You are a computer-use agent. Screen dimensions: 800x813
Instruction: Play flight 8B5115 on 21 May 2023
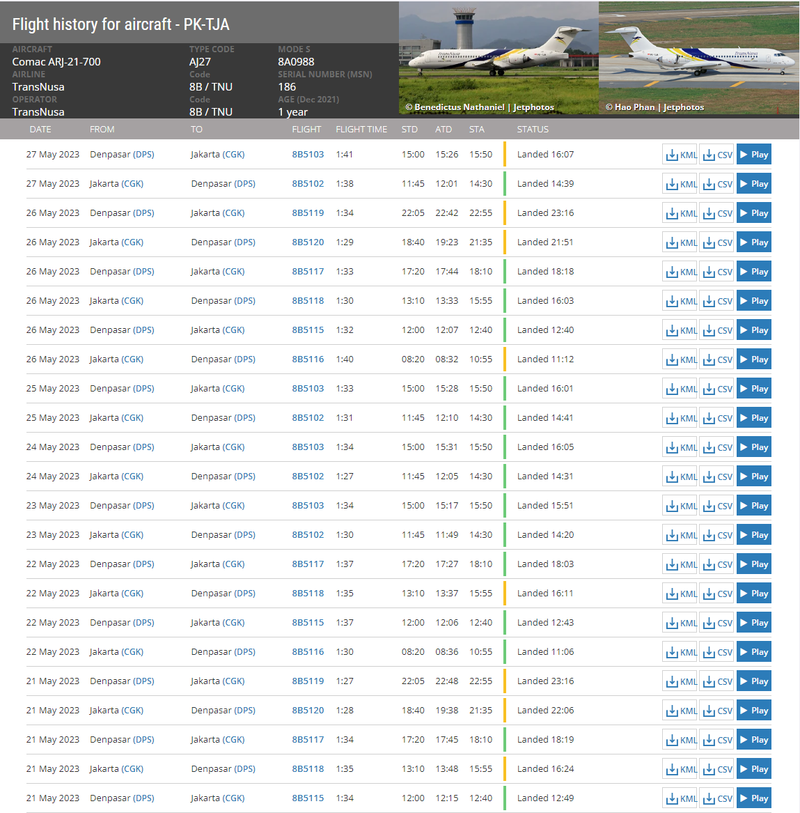(754, 798)
